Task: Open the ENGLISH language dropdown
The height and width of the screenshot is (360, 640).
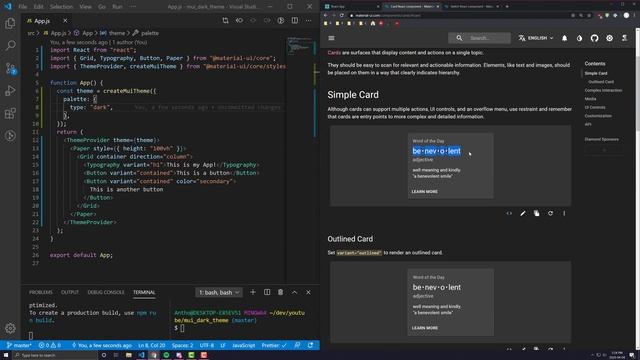Action: (536, 38)
